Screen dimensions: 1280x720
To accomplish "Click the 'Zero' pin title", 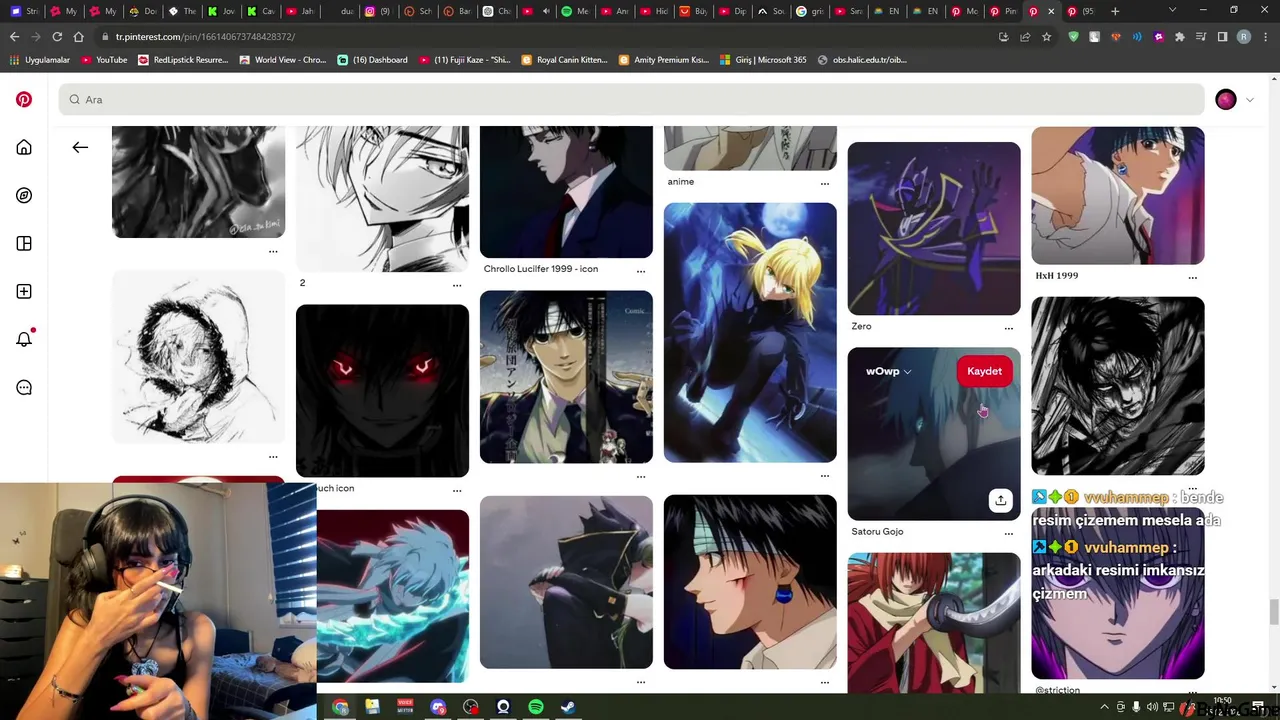I will coord(861,327).
